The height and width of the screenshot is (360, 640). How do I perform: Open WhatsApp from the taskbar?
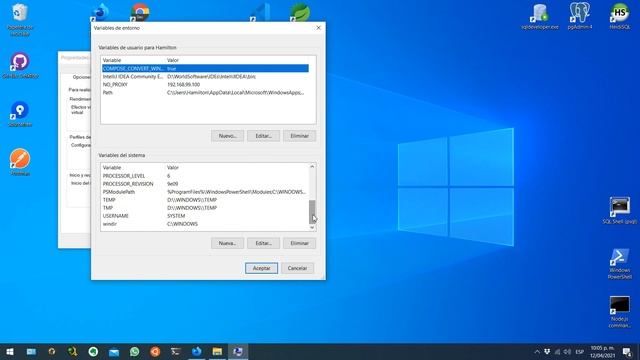134,351
